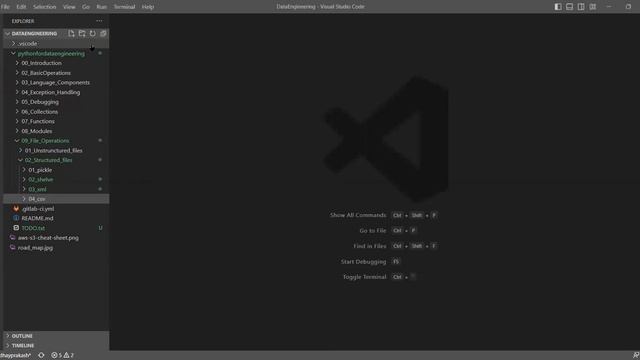This screenshot has width=640, height=360.
Task: Toggle secondary side bar layout icon
Action: (581, 7)
